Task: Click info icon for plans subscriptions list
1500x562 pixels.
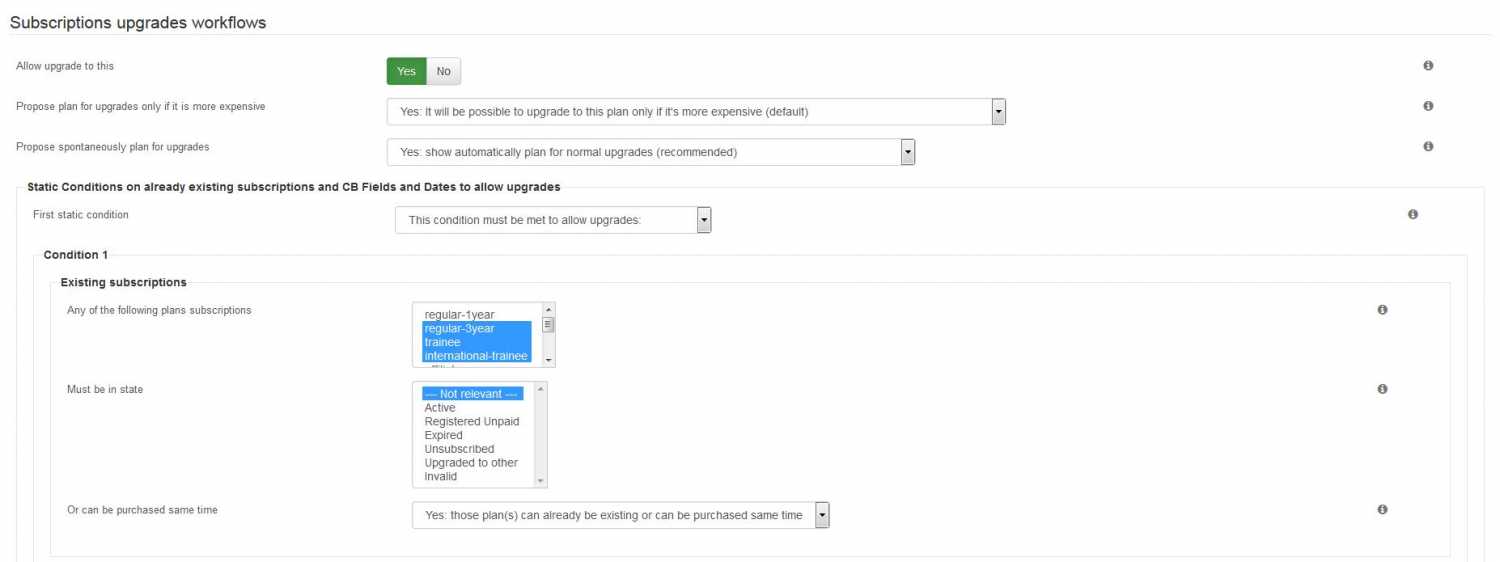Action: pos(1382,310)
